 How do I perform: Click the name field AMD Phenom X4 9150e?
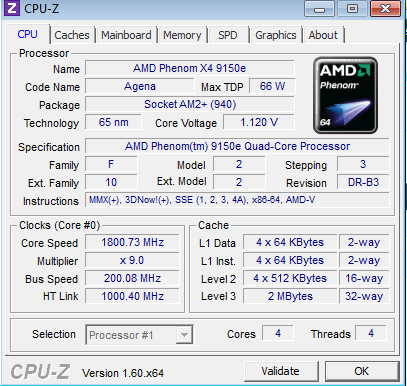[x=190, y=68]
